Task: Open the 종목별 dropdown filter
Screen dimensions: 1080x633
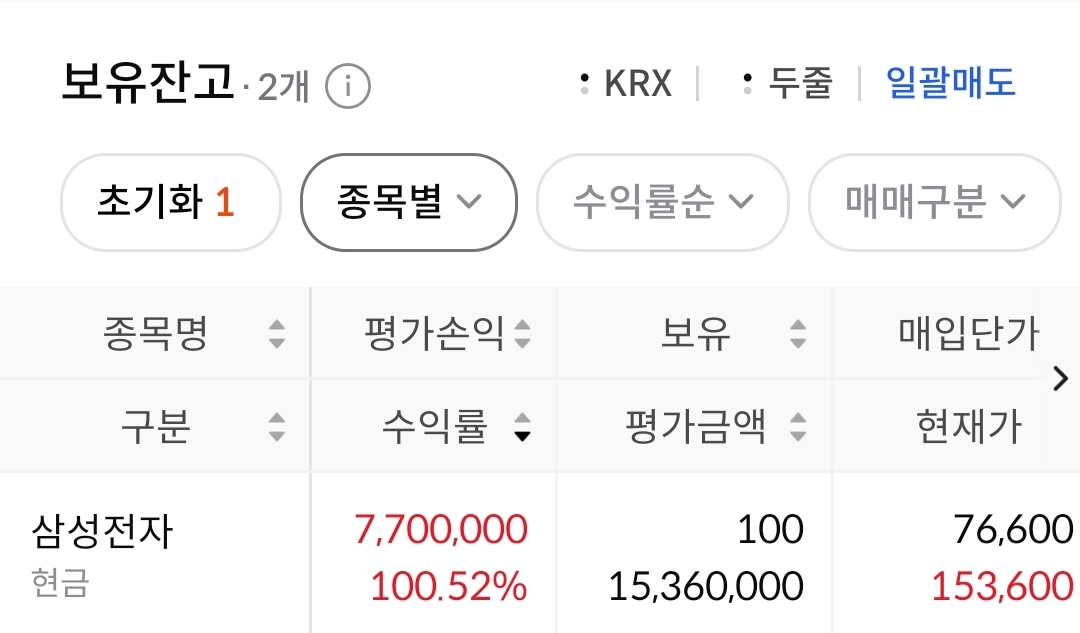Action: pyautogui.click(x=408, y=202)
